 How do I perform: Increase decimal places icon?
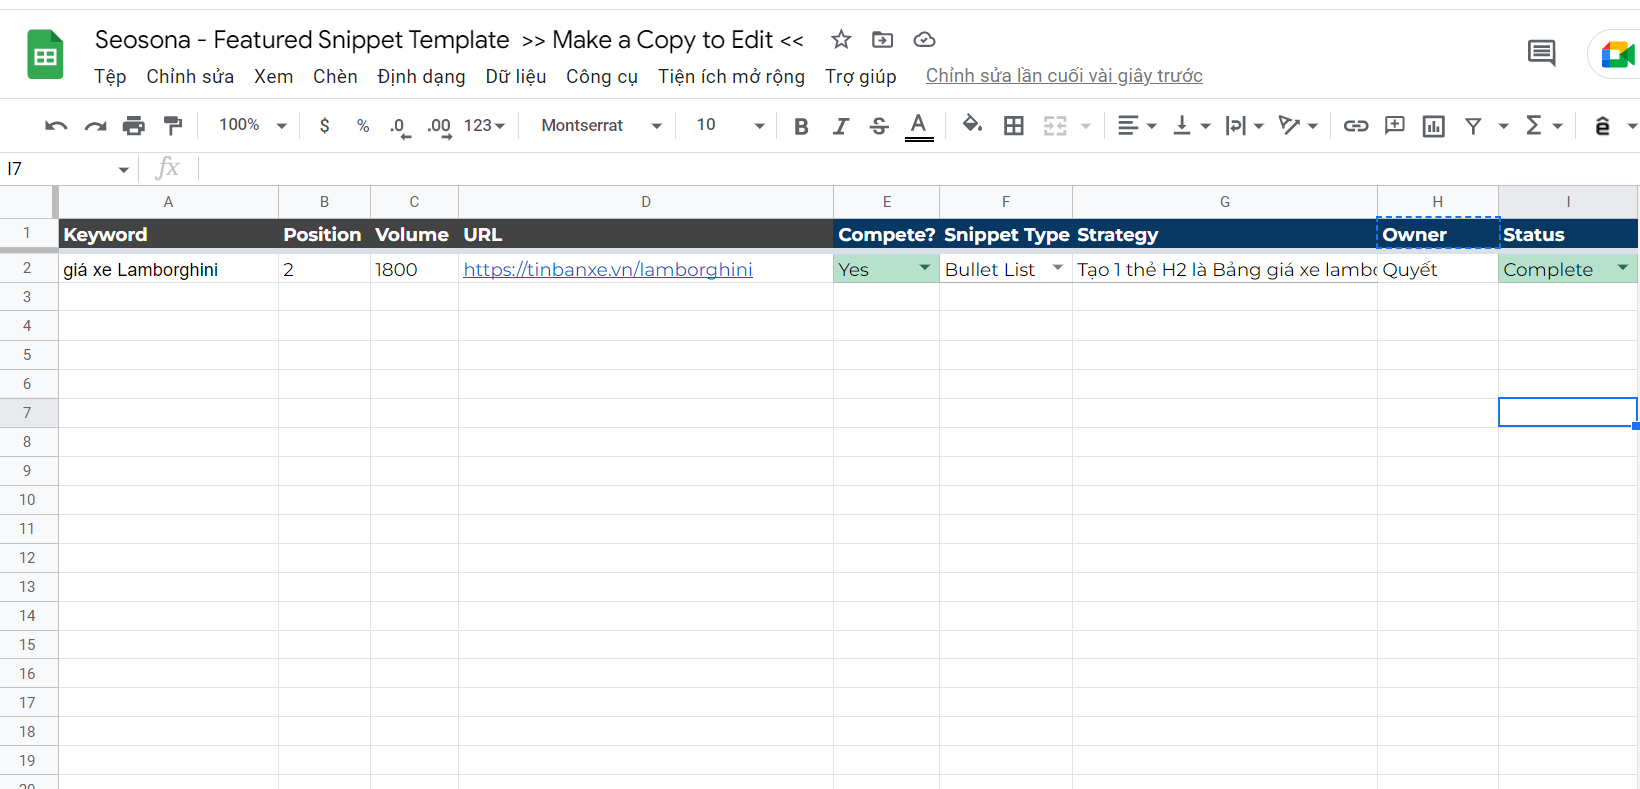pyautogui.click(x=439, y=127)
